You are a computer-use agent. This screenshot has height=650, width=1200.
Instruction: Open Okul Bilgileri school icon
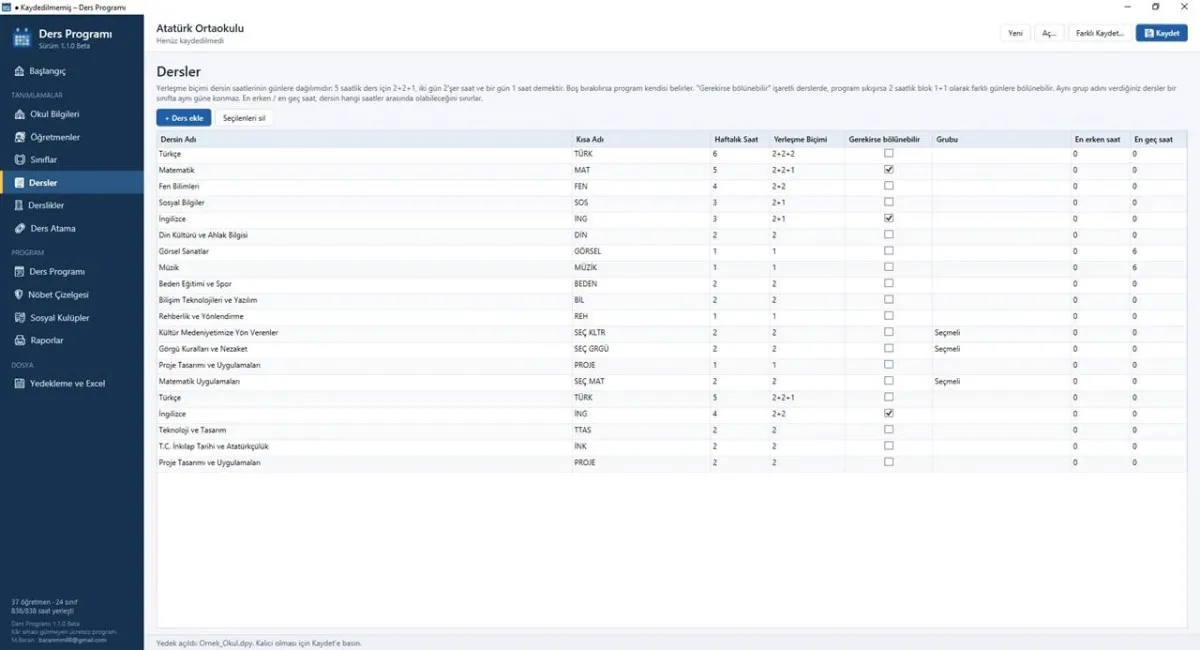(20, 114)
